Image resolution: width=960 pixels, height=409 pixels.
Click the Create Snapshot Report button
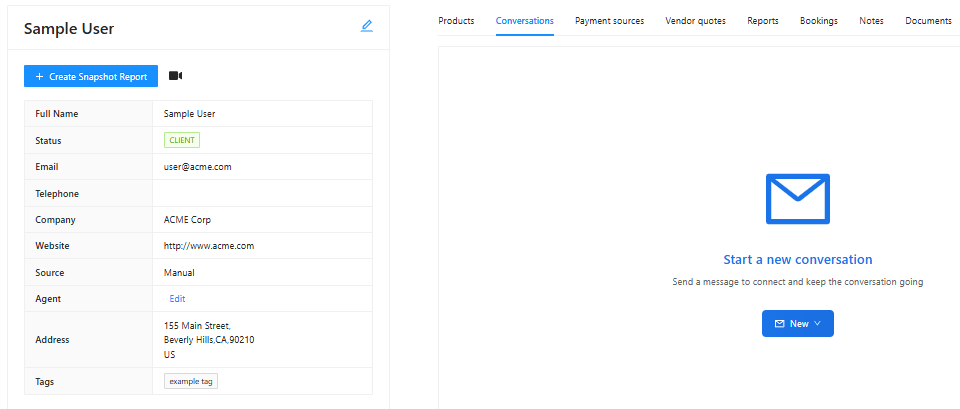coord(91,77)
